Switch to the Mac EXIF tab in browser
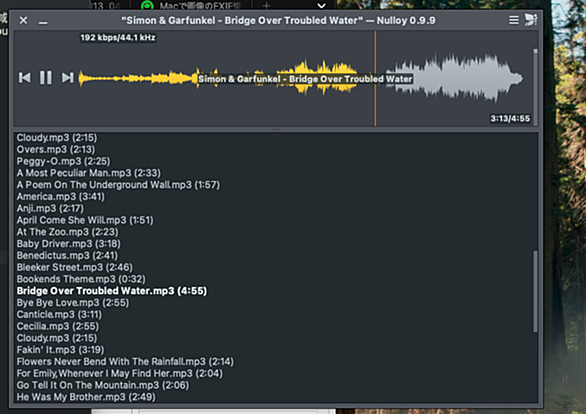Viewport: 586px width, 414px height. tap(191, 5)
